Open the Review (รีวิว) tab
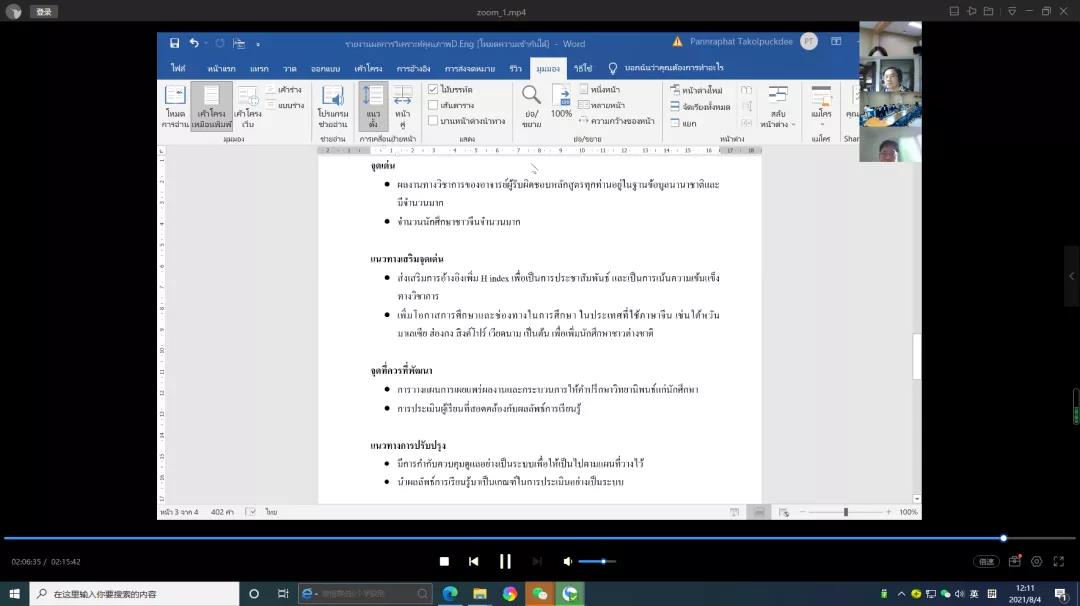The height and width of the screenshot is (606, 1080). coord(515,68)
